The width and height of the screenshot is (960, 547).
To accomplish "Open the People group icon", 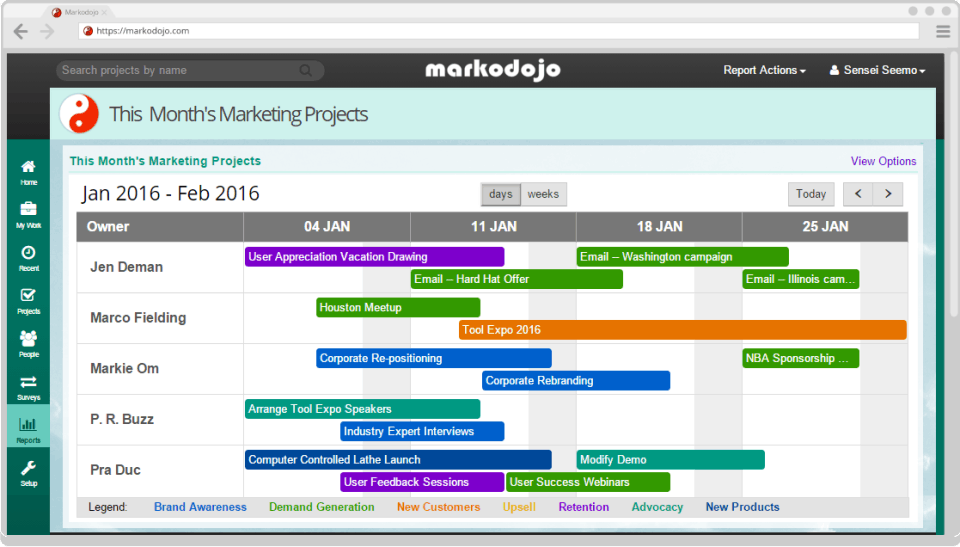I will (28, 338).
